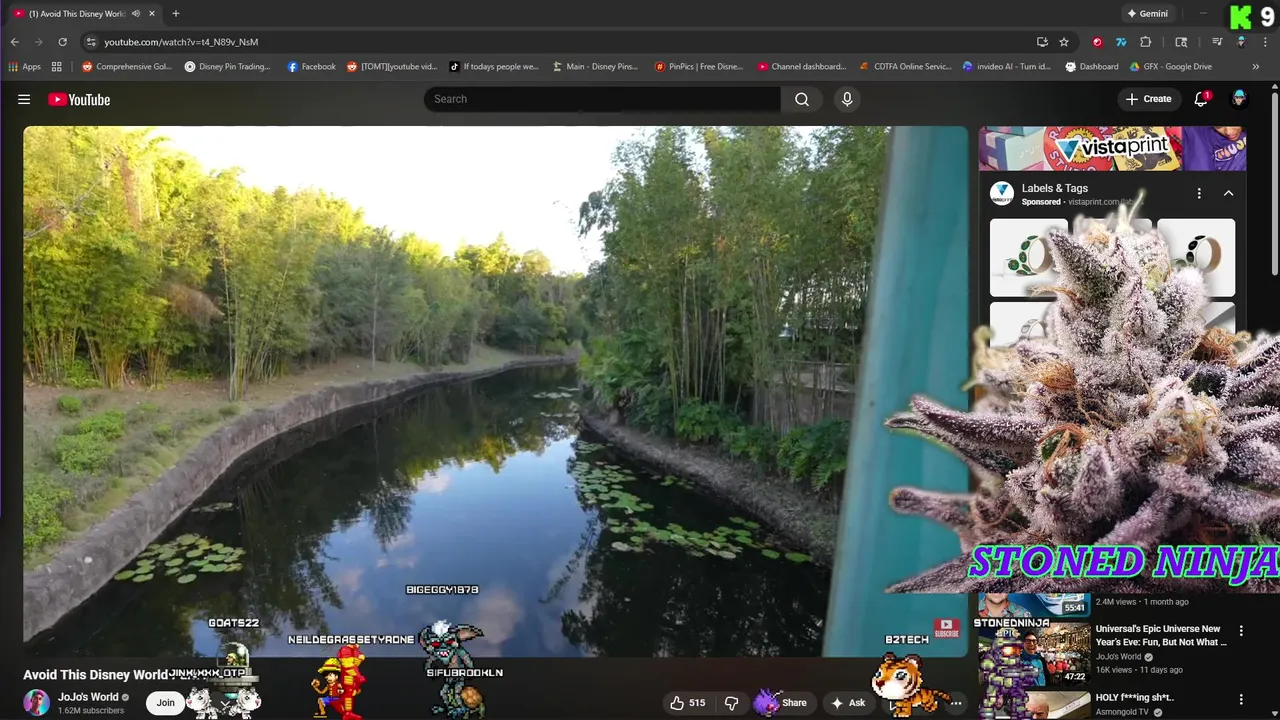Open the JoJo's World channel name link
Screen dimensions: 1280x720
88,697
